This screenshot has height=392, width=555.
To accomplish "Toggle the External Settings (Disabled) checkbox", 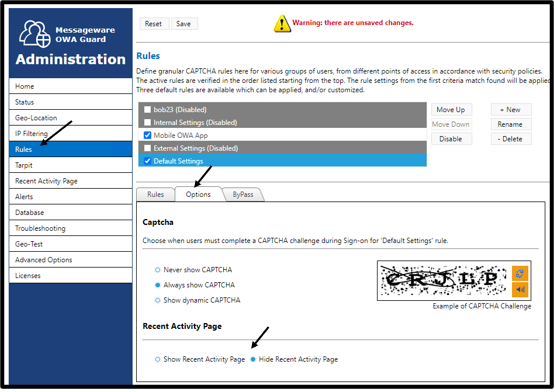I will 147,148.
